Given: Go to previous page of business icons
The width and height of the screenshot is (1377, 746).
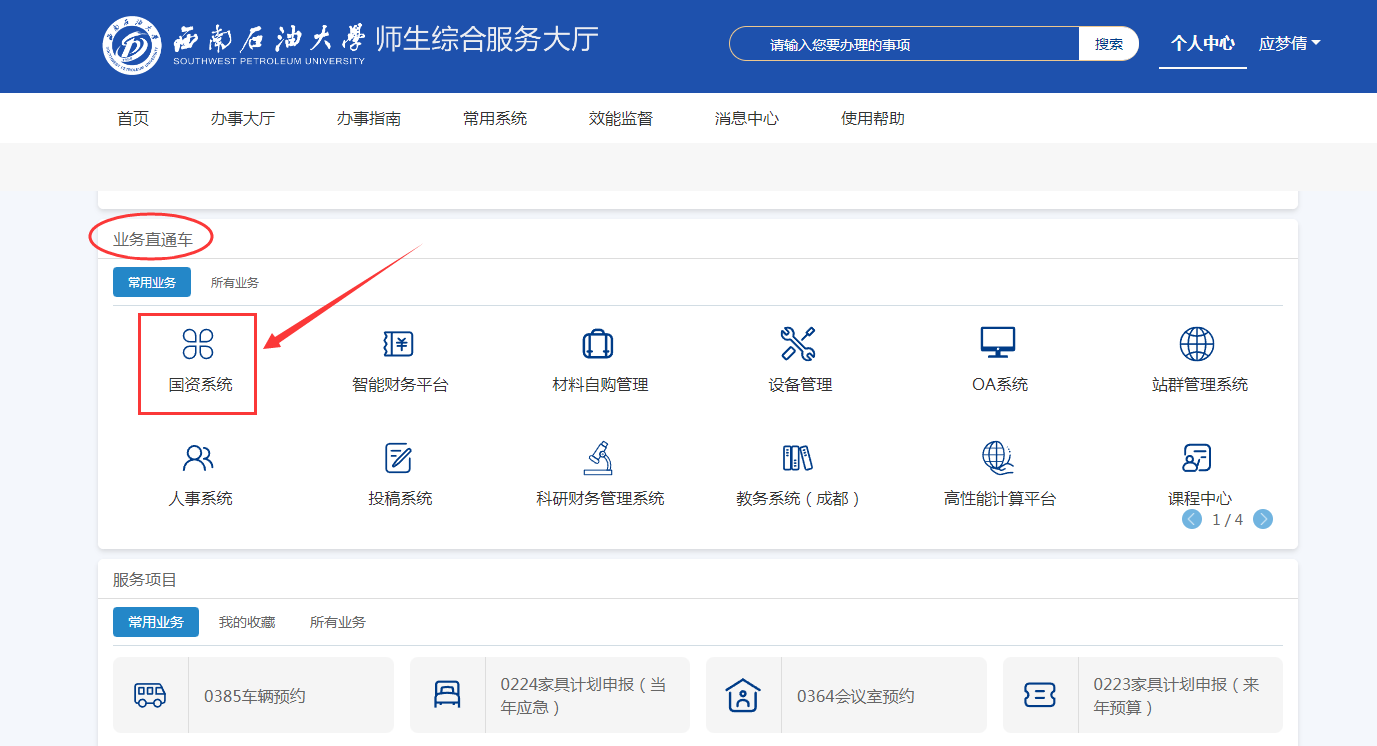Looking at the screenshot, I should (x=1192, y=519).
